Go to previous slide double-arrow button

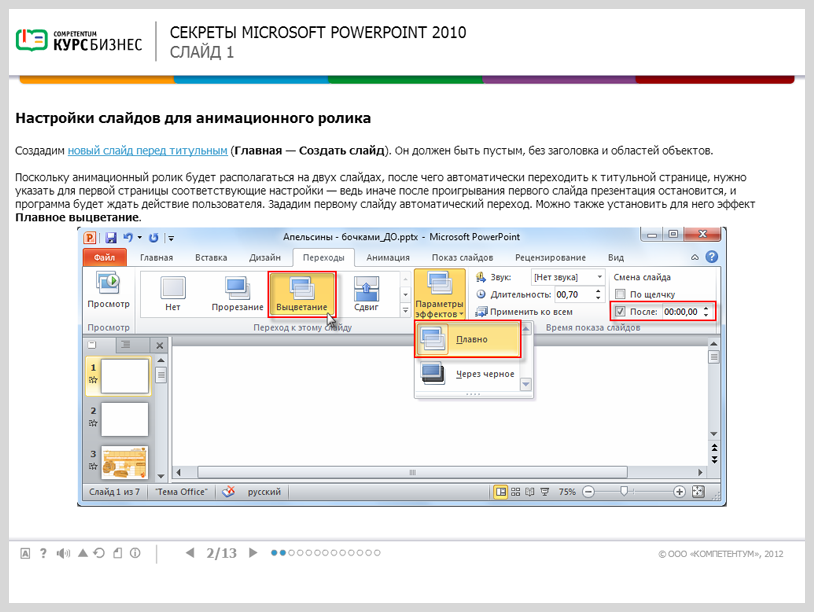click(x=714, y=447)
